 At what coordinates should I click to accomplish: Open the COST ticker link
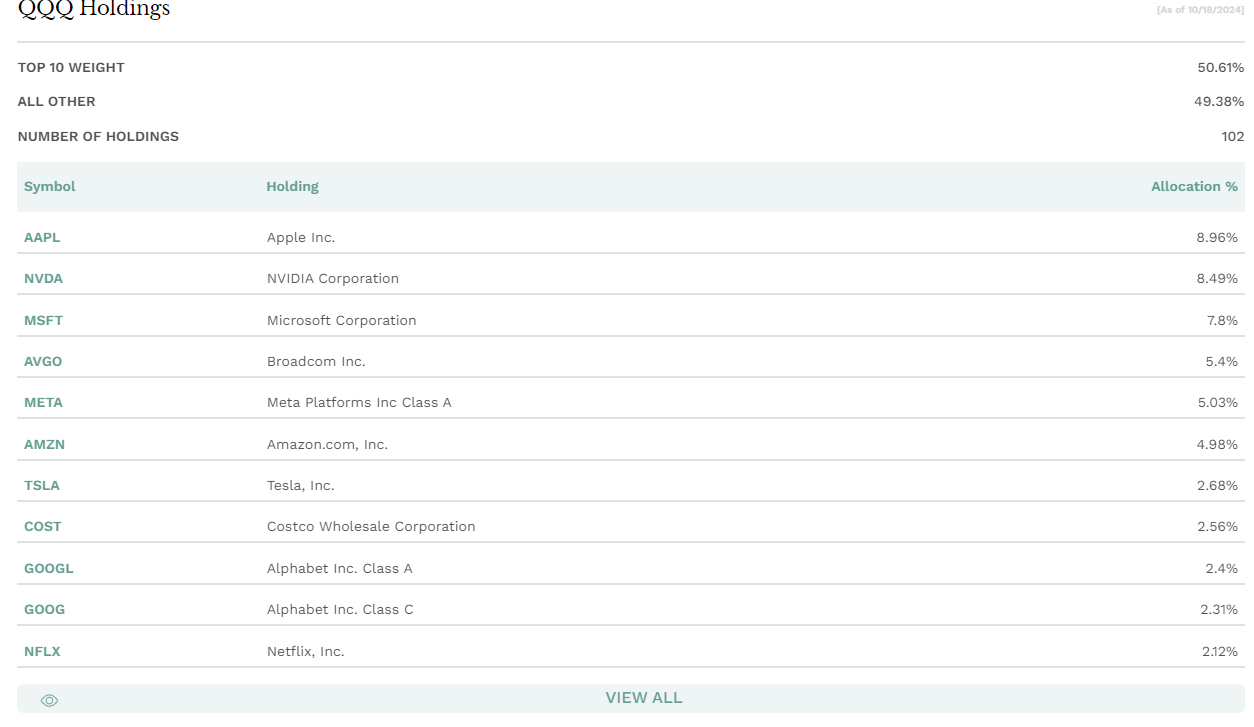coord(43,527)
